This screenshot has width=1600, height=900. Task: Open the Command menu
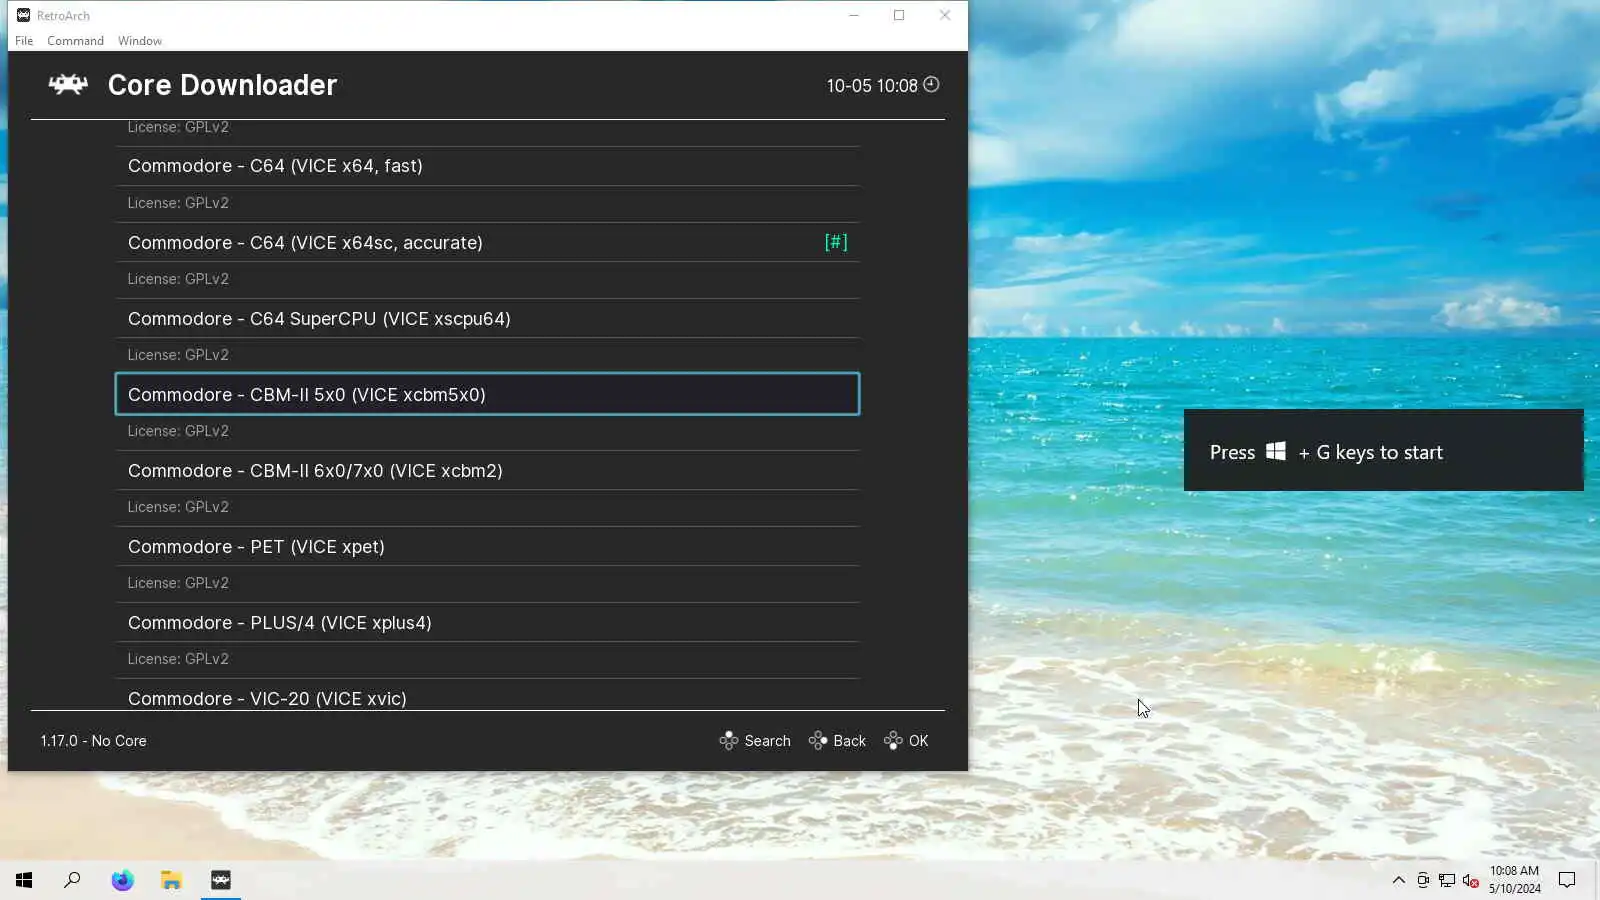coord(75,41)
